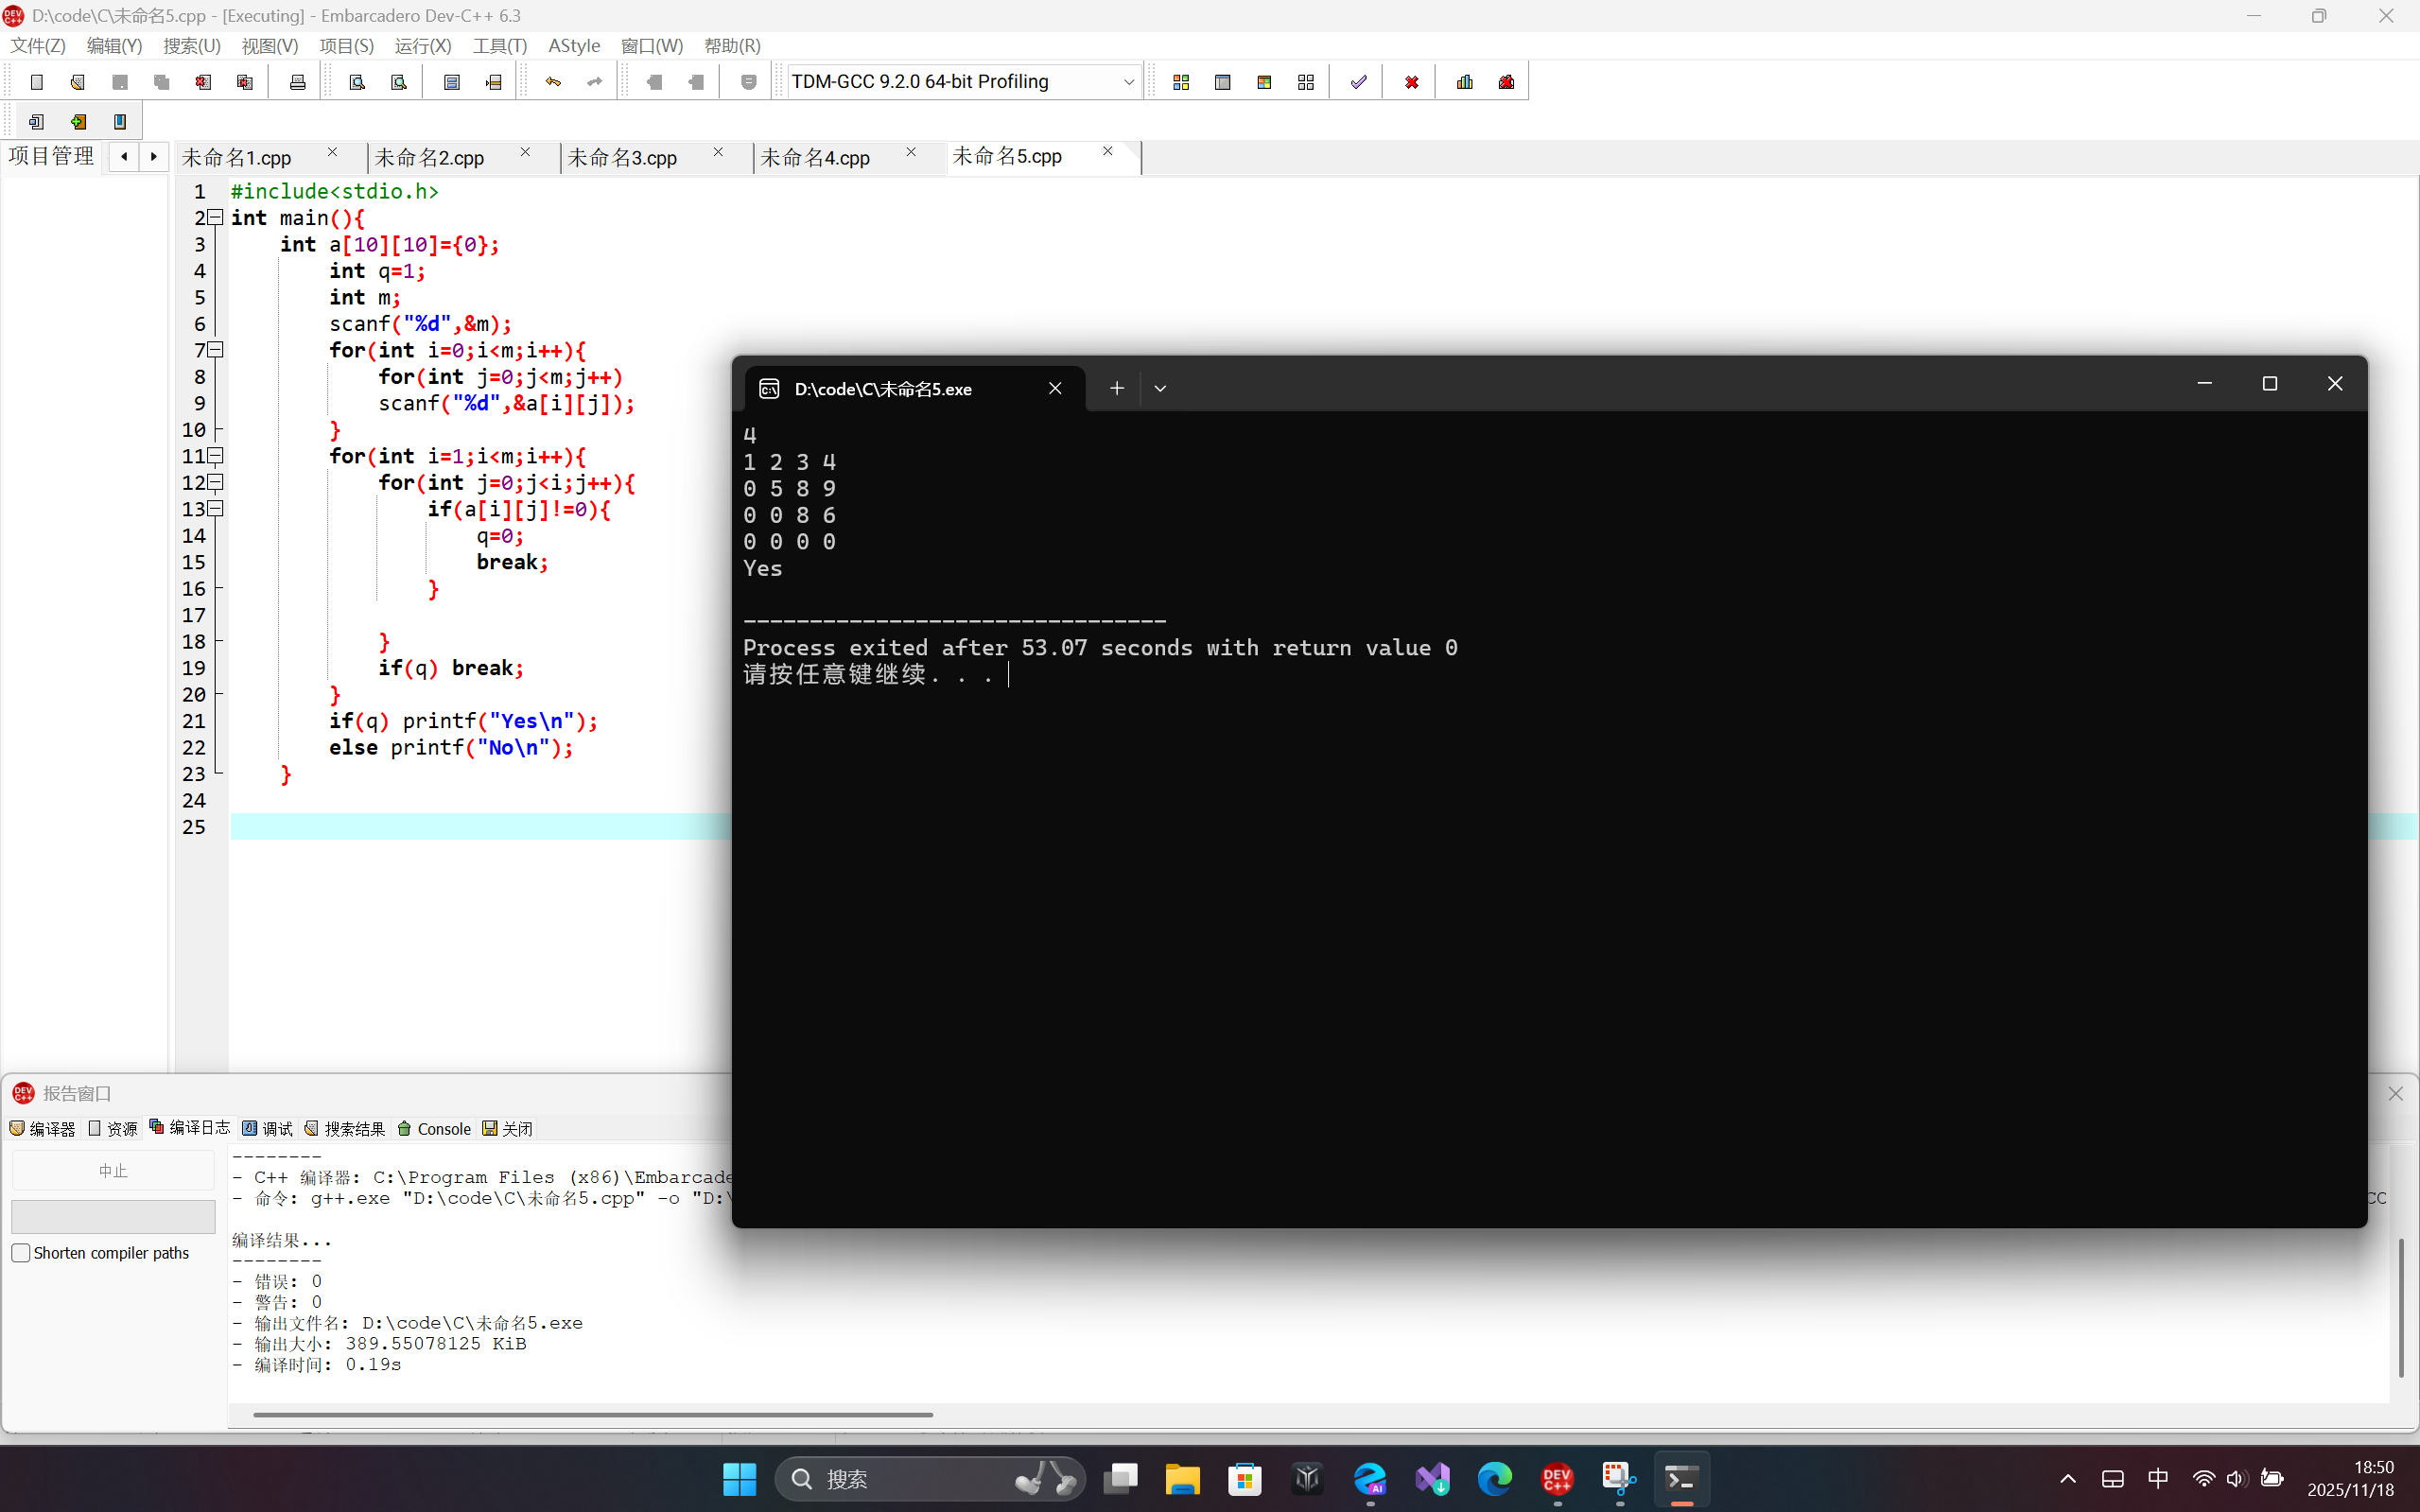Collapse the fold box at line 7
This screenshot has height=1512, width=2420.
tap(215, 350)
